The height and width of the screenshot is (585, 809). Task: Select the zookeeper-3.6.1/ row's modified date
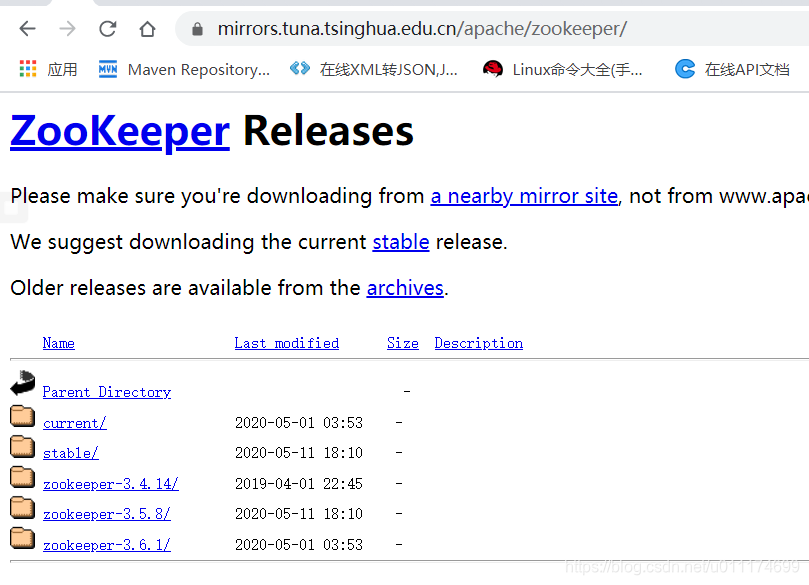299,545
